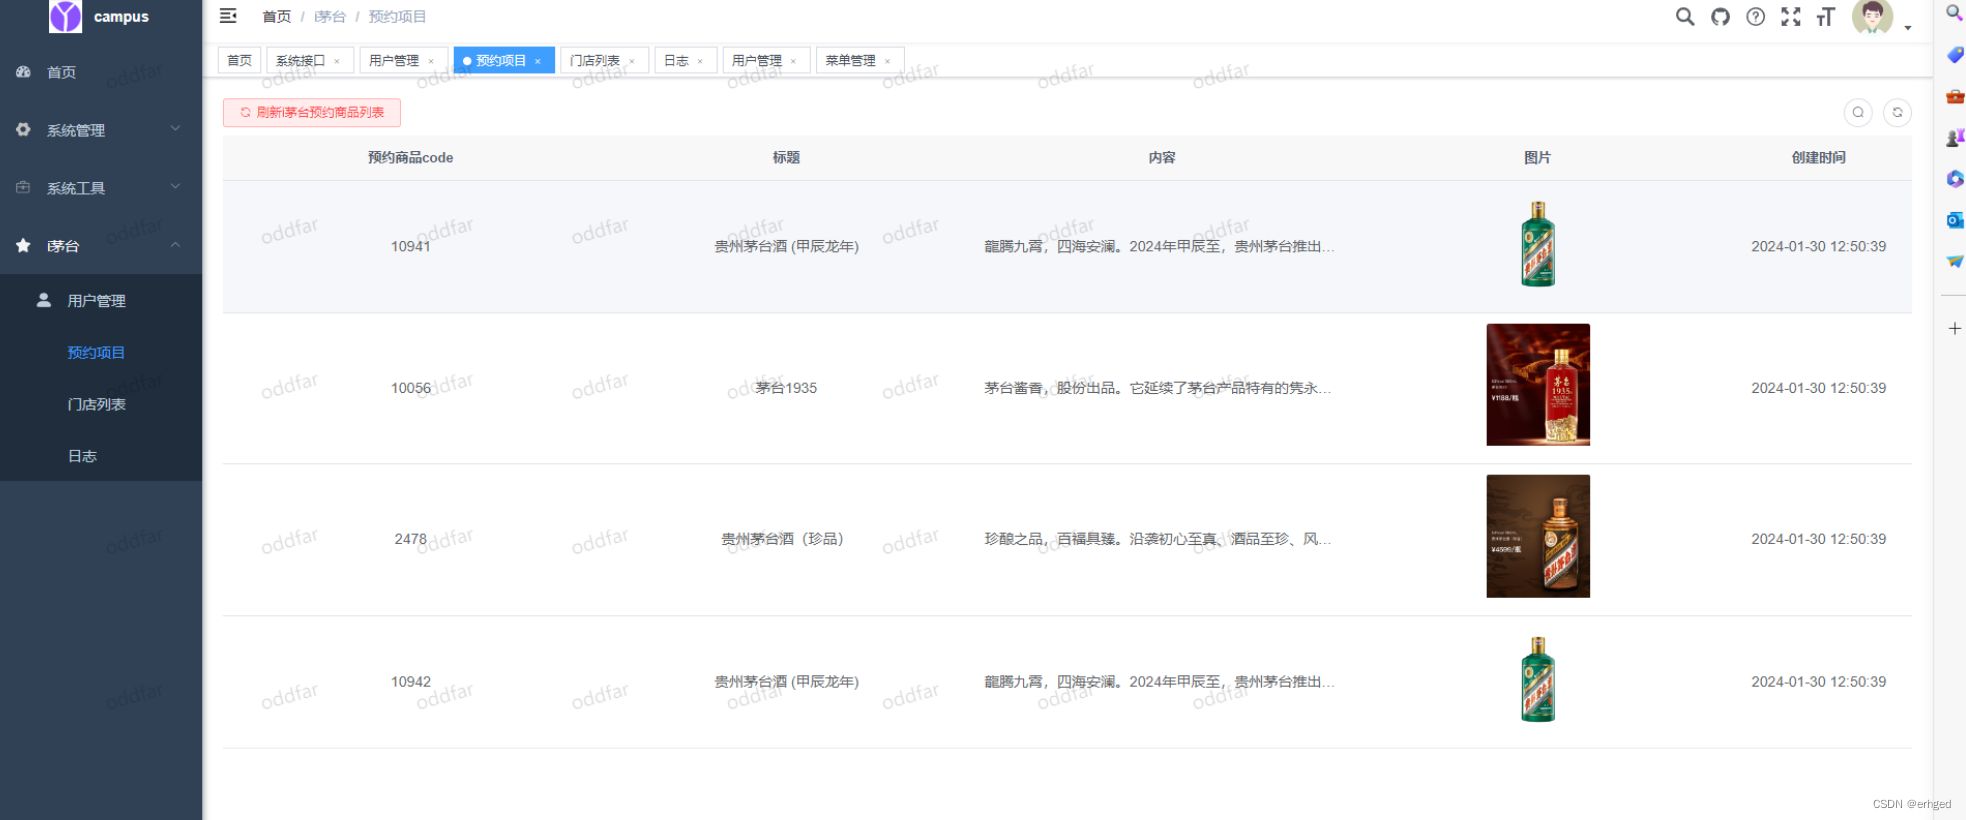Screen dimensions: 1966x820
Task: Select code cell 2478
Action: pyautogui.click(x=410, y=539)
